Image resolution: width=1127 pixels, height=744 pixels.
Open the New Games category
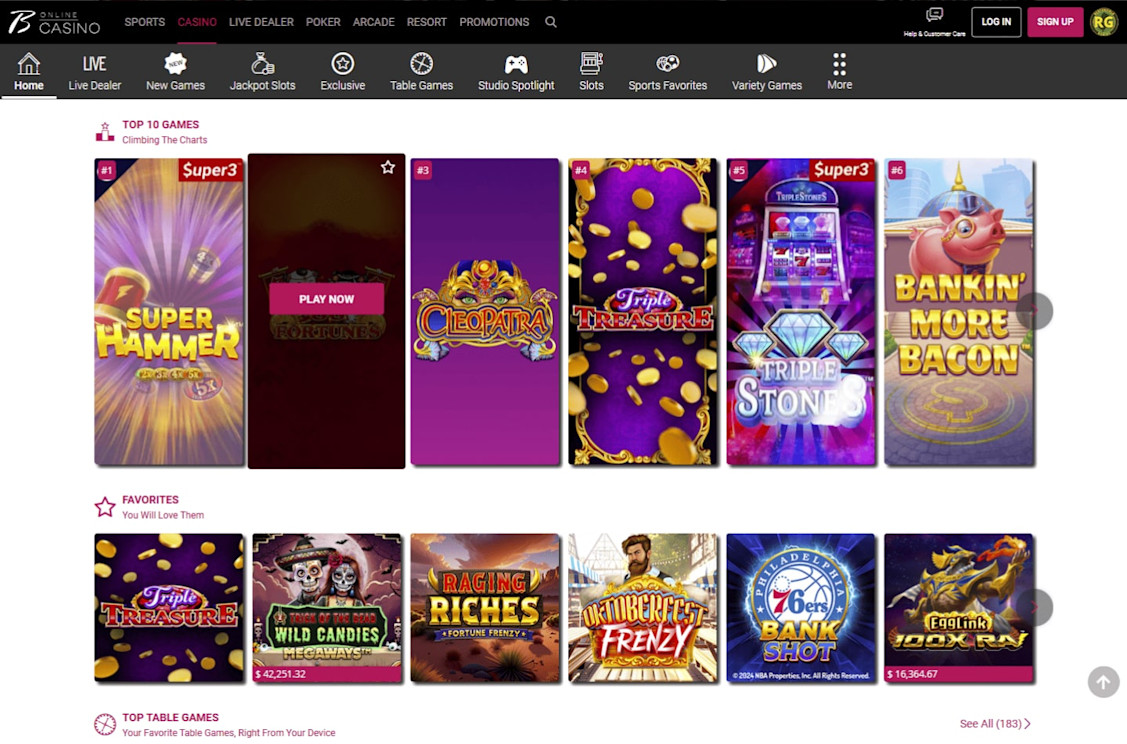[175, 72]
